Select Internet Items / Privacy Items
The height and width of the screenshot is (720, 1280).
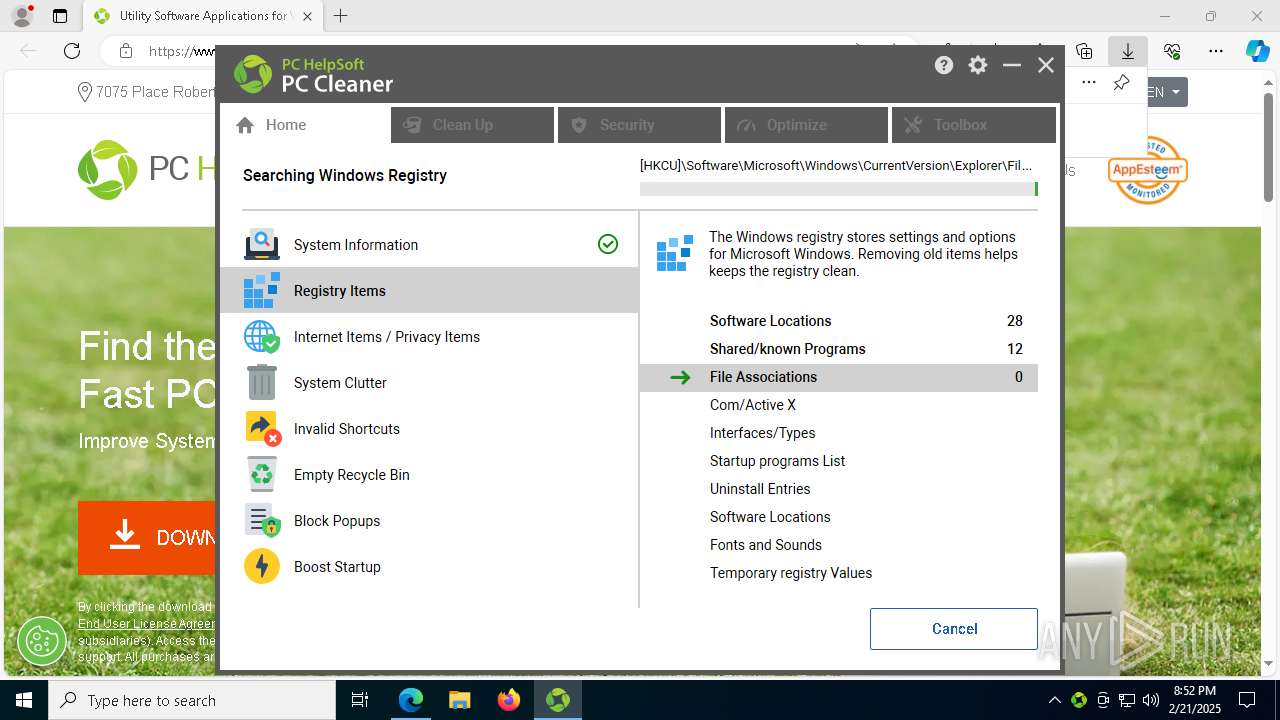(429, 336)
